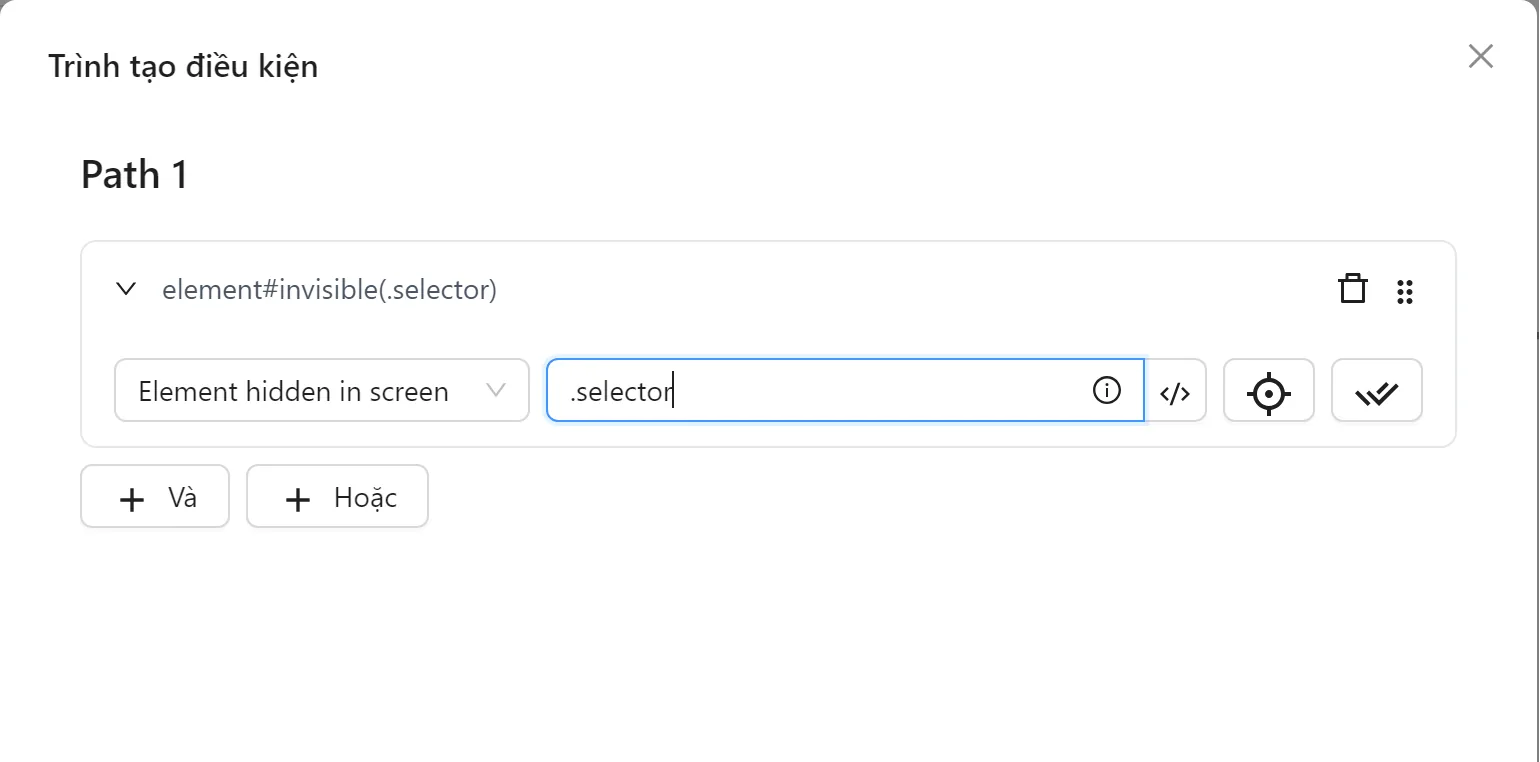Click the element#invisible(.selector) condition summary

click(329, 290)
